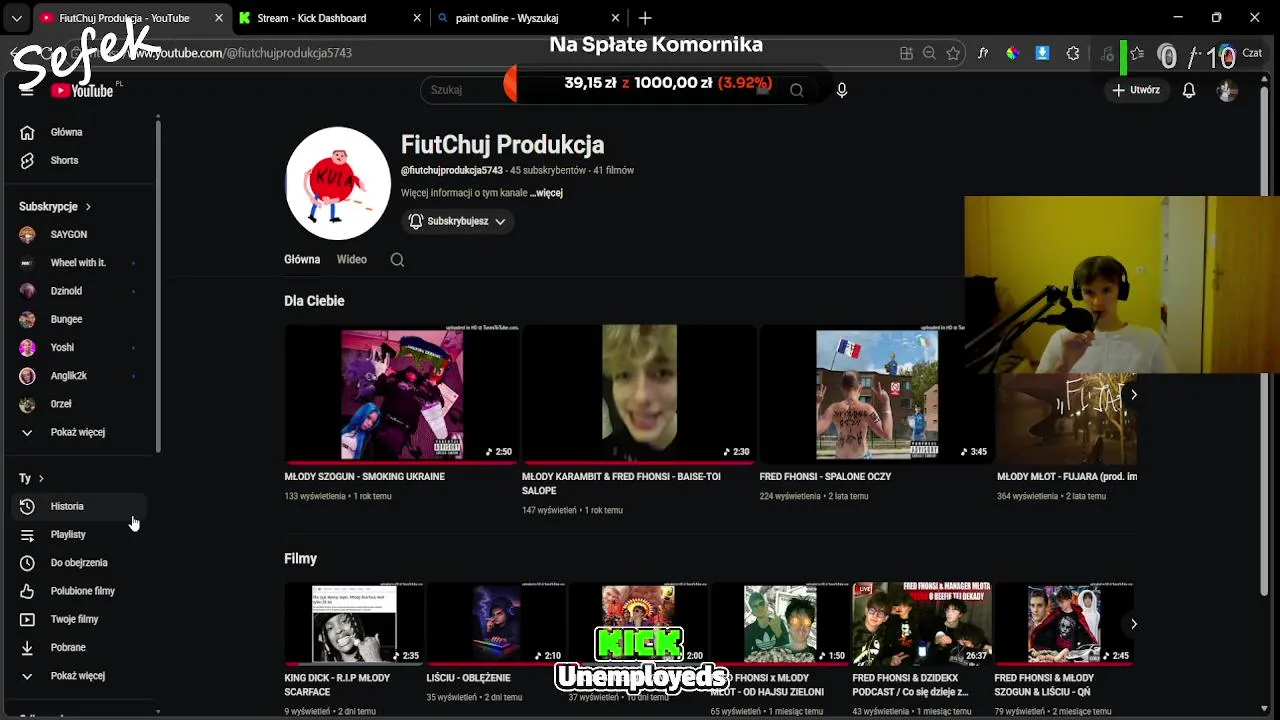This screenshot has height=720, width=1280.
Task: Open the YouTube hamburger guide menu
Action: (x=27, y=90)
